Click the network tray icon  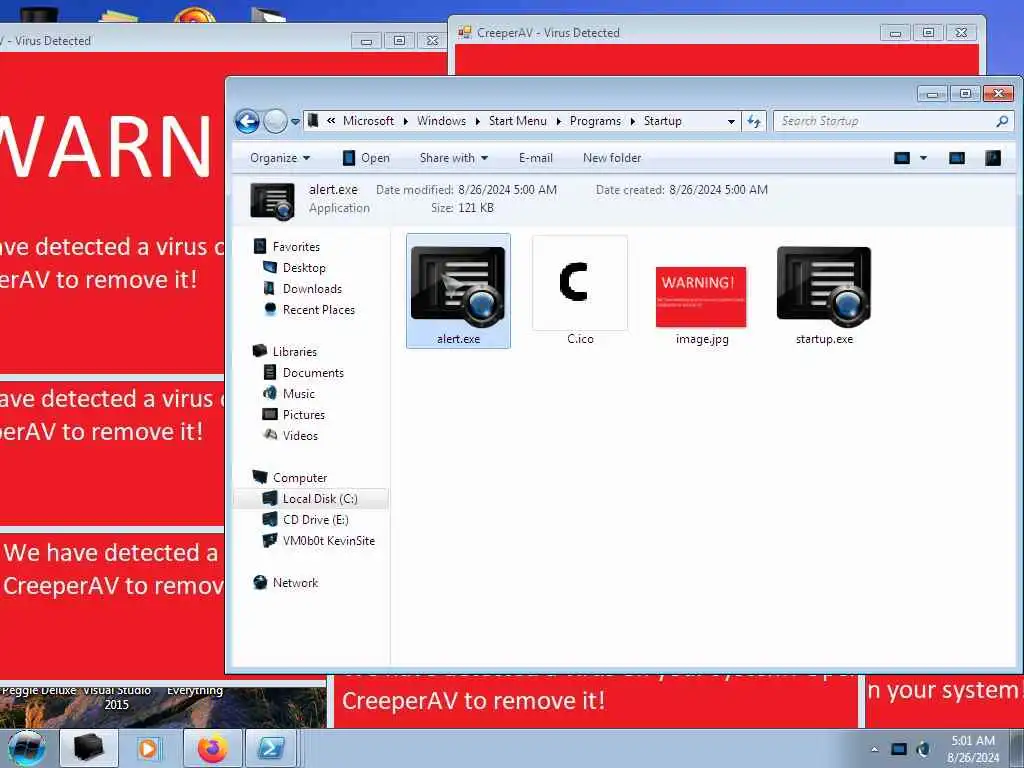point(899,749)
